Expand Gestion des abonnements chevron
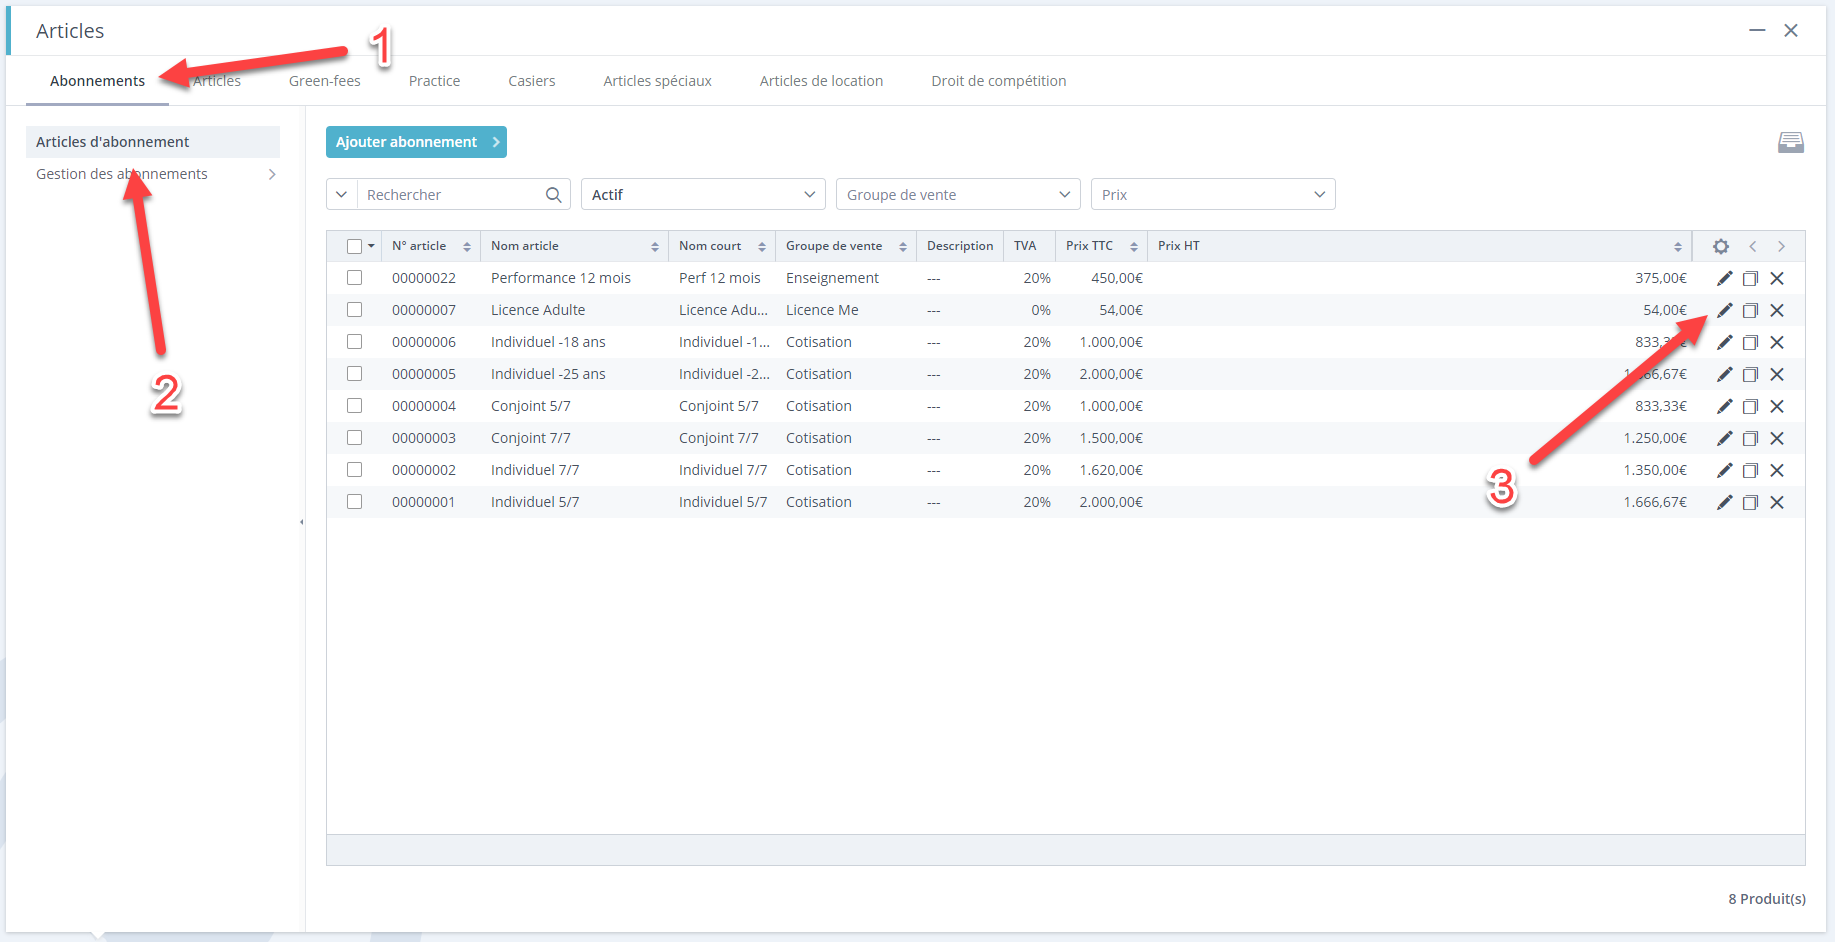The height and width of the screenshot is (942, 1835). click(x=271, y=174)
